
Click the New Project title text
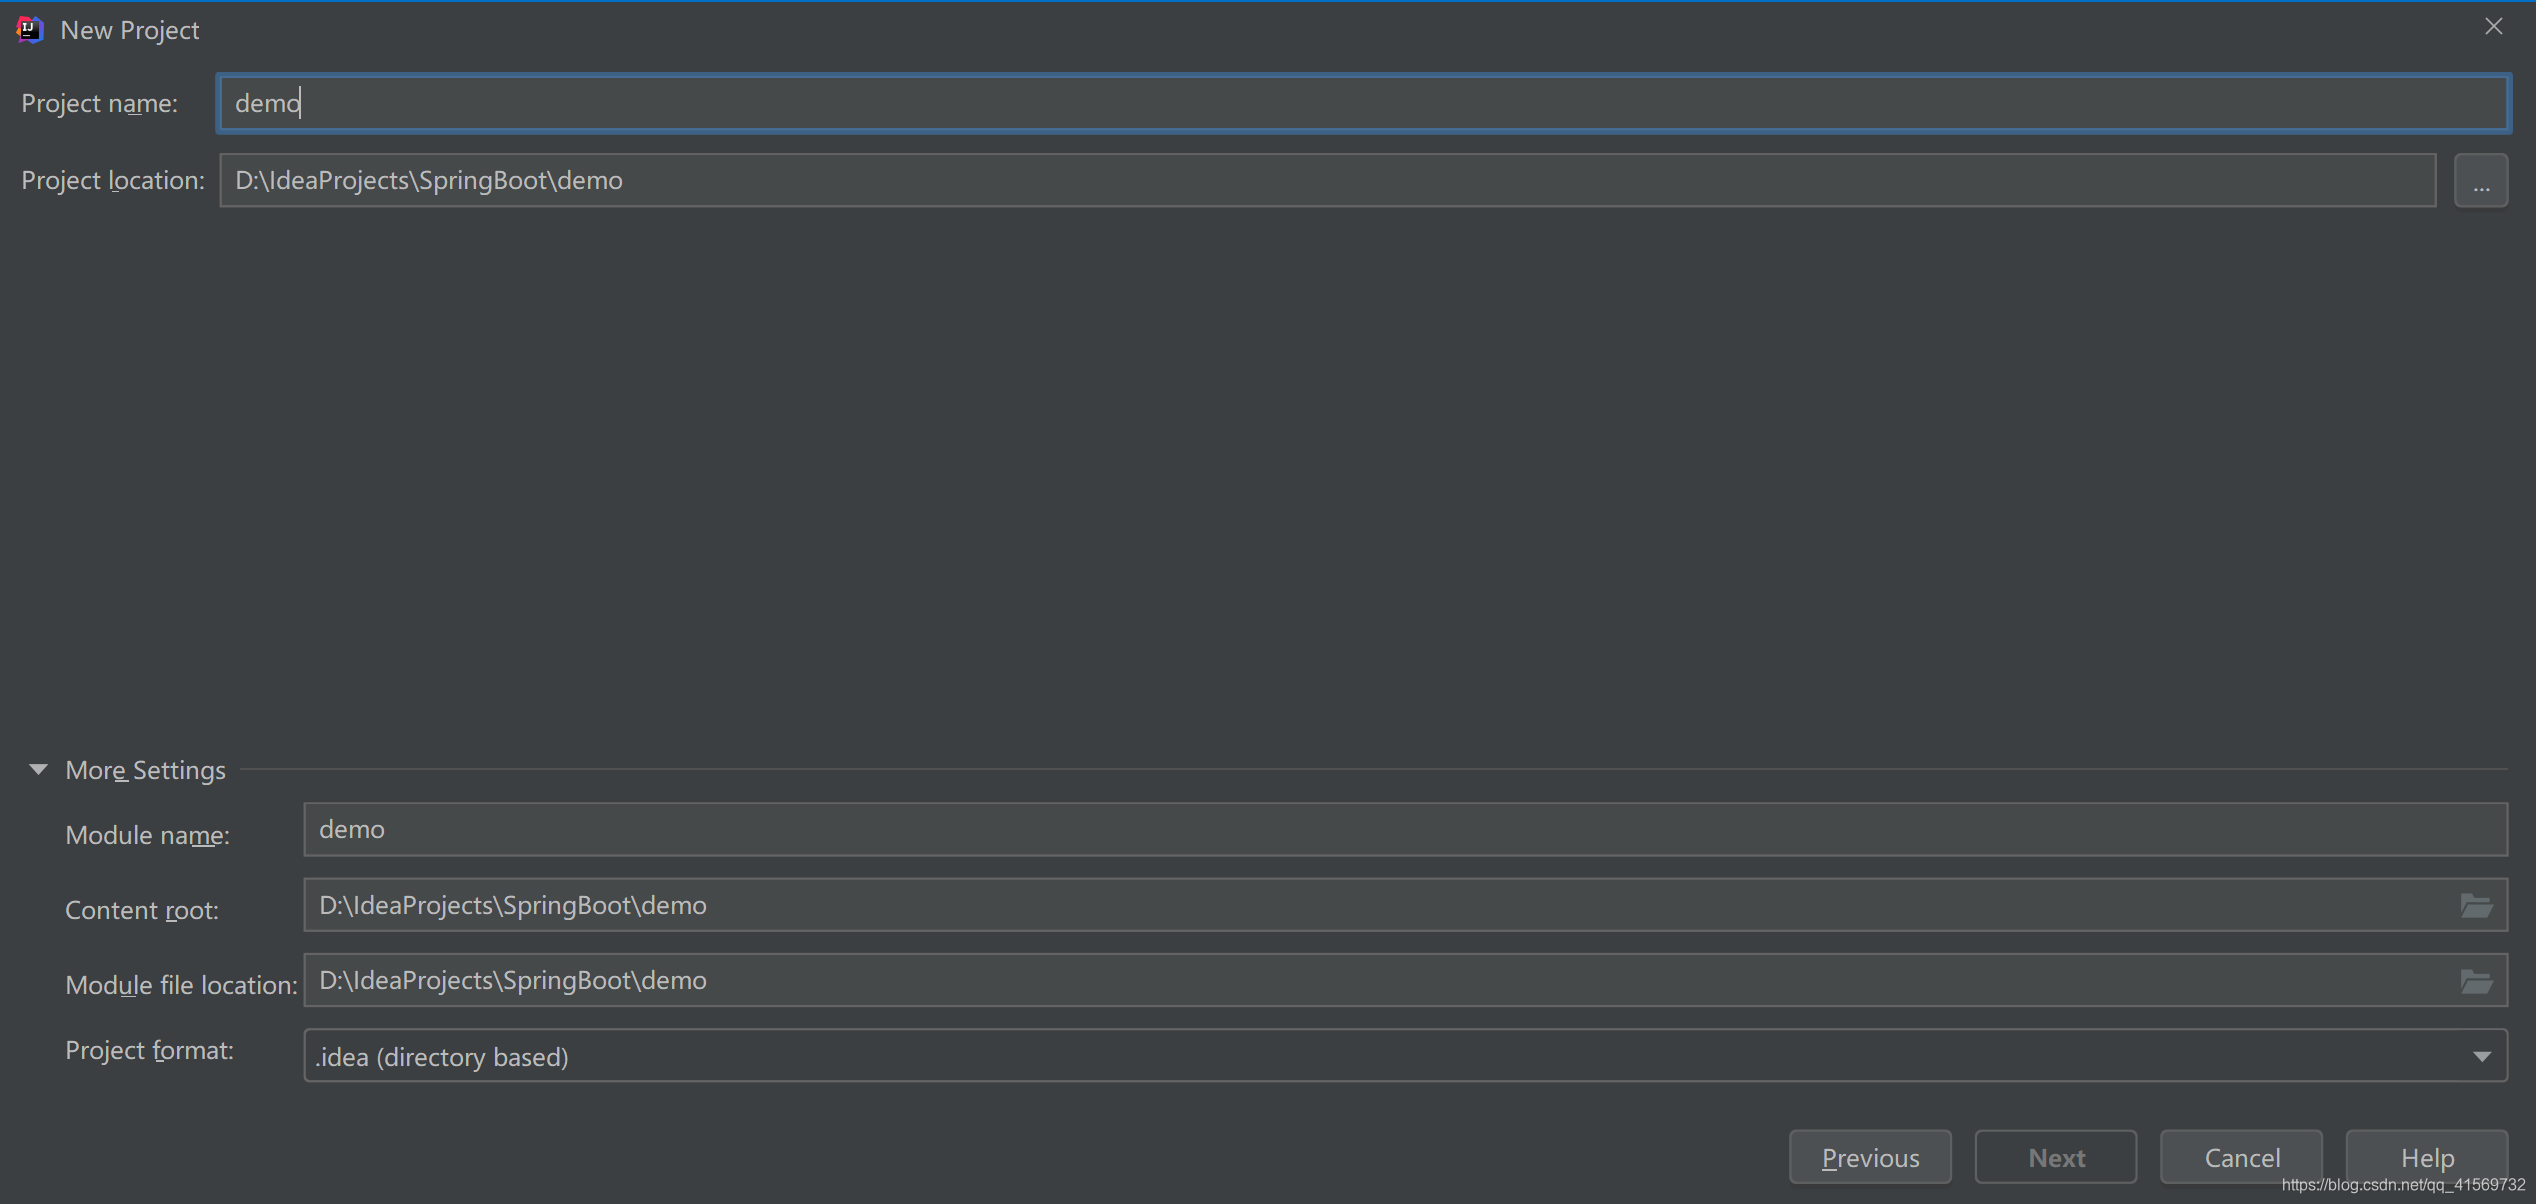point(130,30)
